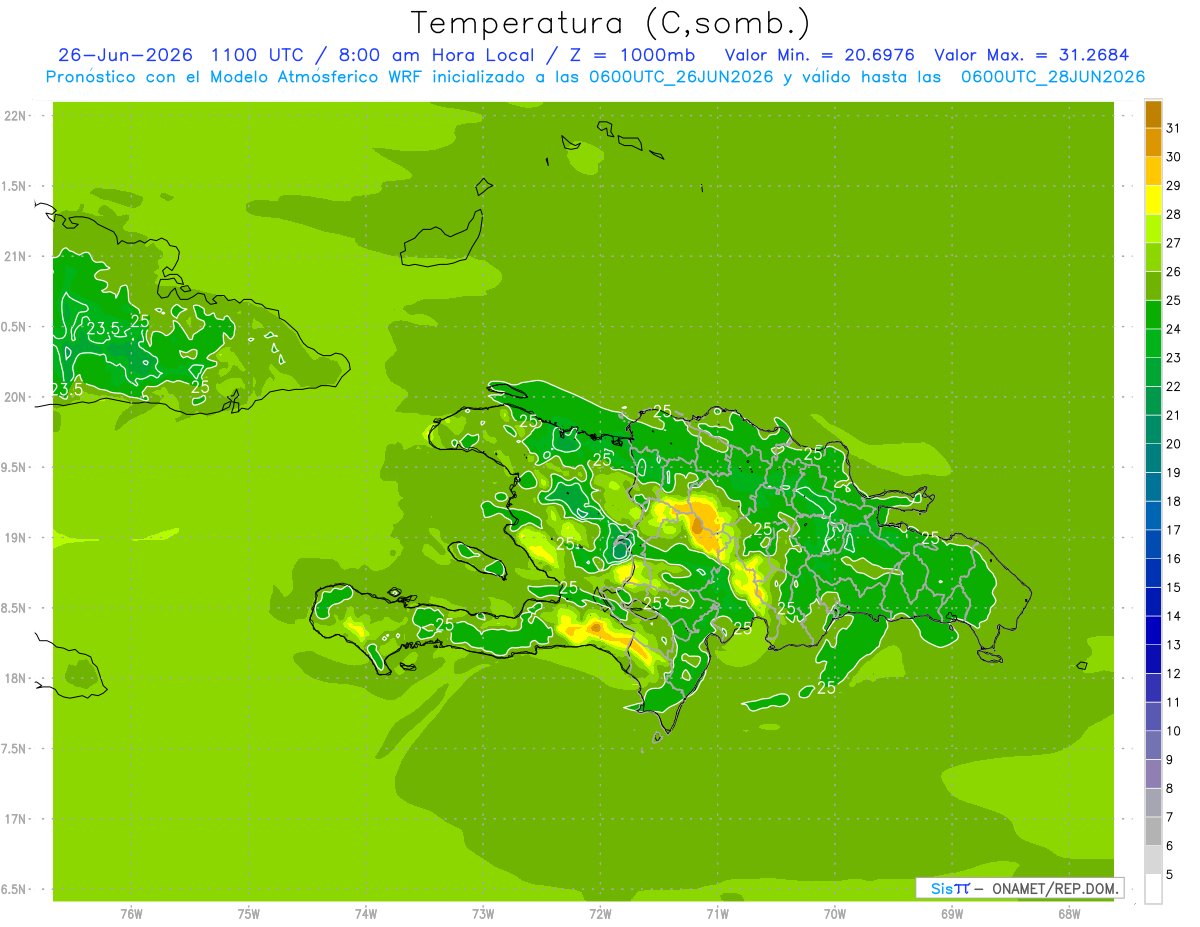Pick the dark orange top legend swatch

pos(1153,115)
